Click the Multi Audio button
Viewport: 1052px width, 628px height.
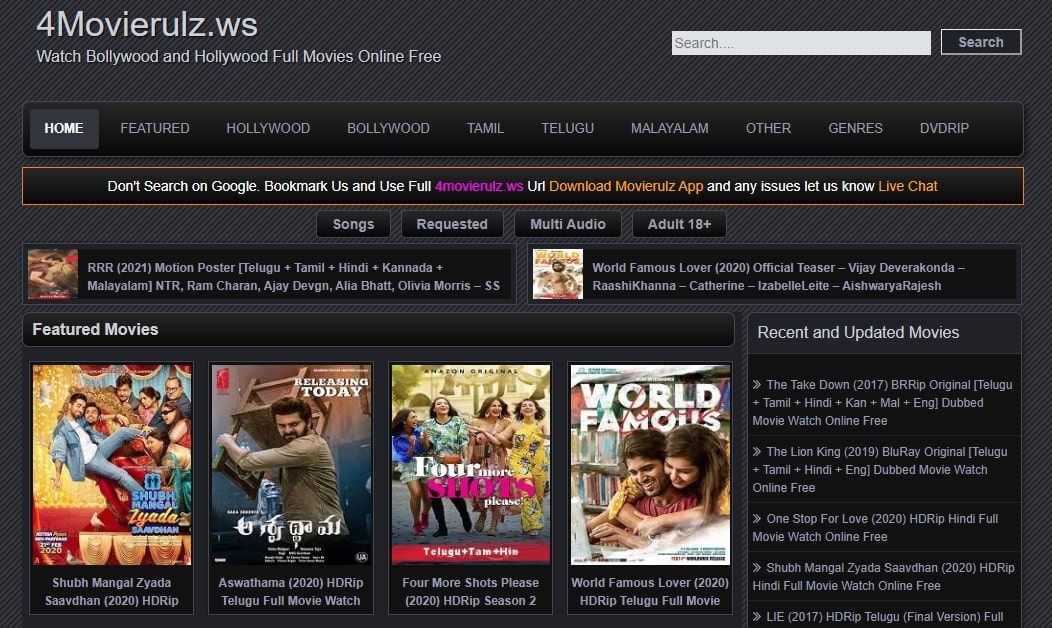click(568, 224)
